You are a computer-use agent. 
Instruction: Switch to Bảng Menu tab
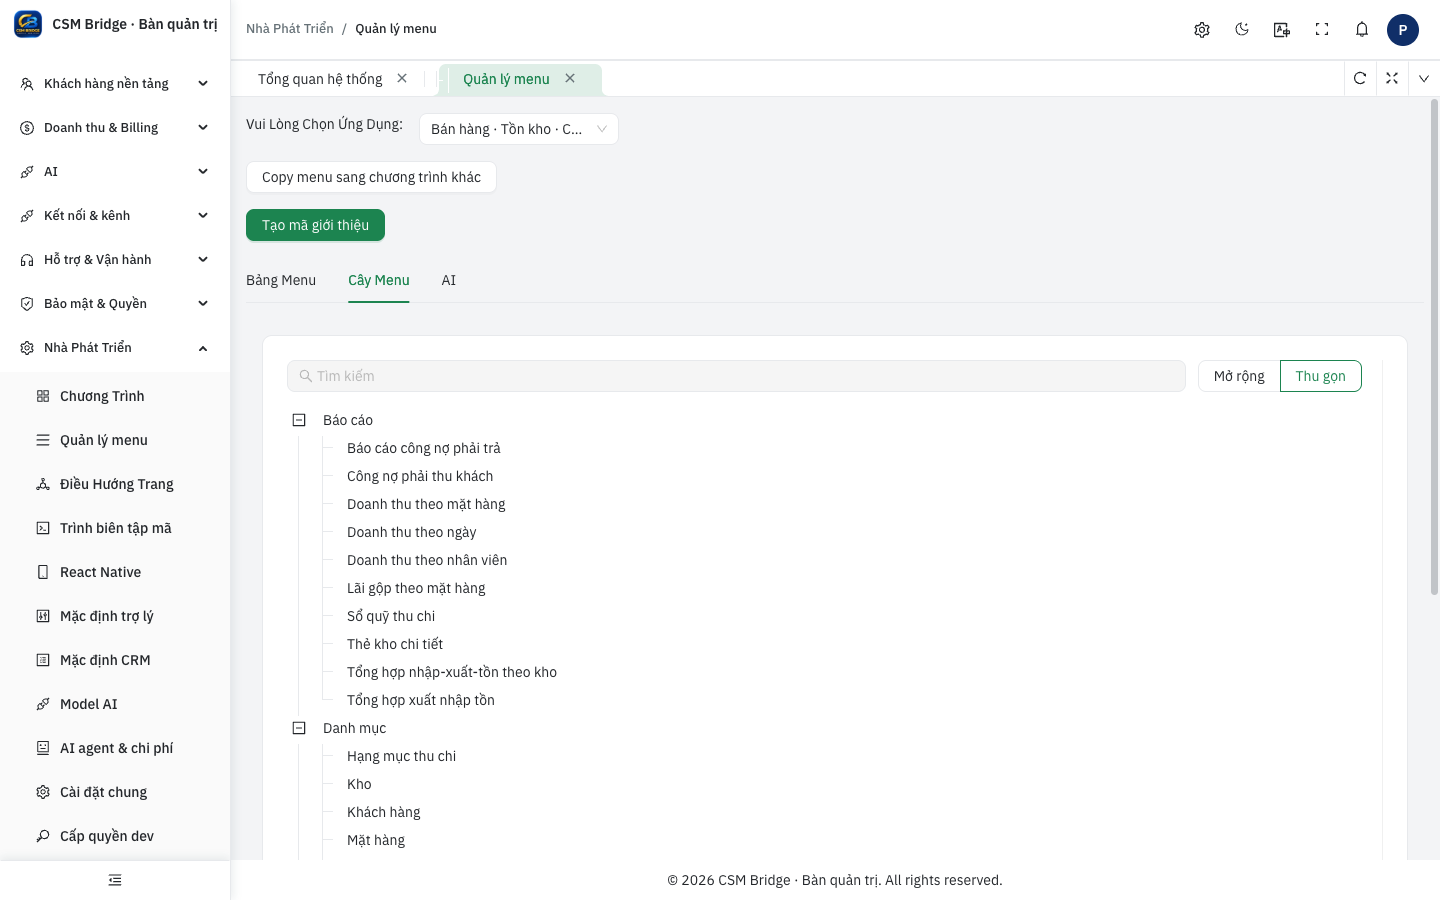(x=281, y=280)
